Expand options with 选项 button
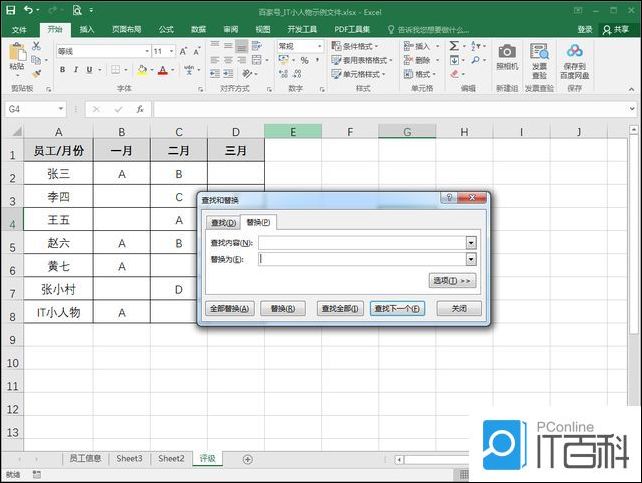Screen dimensions: 642x483 [x=453, y=281]
